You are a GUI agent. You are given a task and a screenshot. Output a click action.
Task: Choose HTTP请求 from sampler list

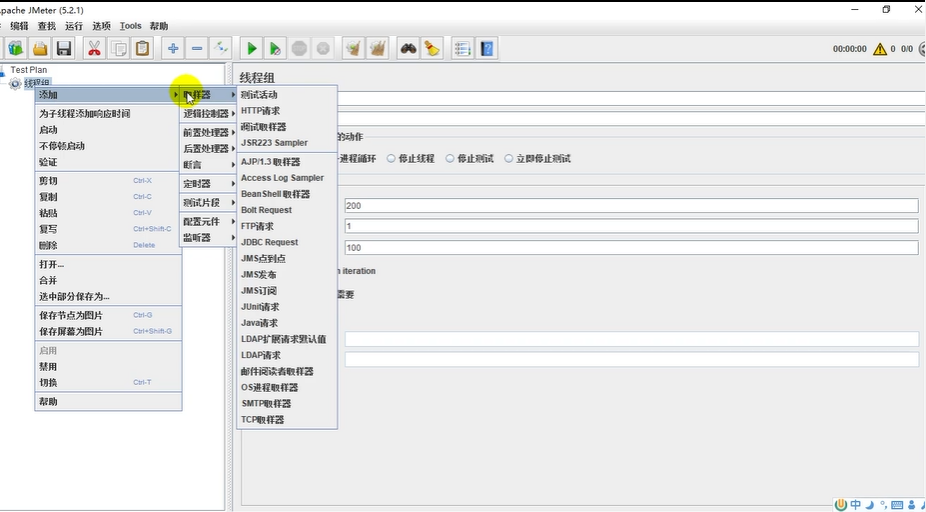point(287,110)
